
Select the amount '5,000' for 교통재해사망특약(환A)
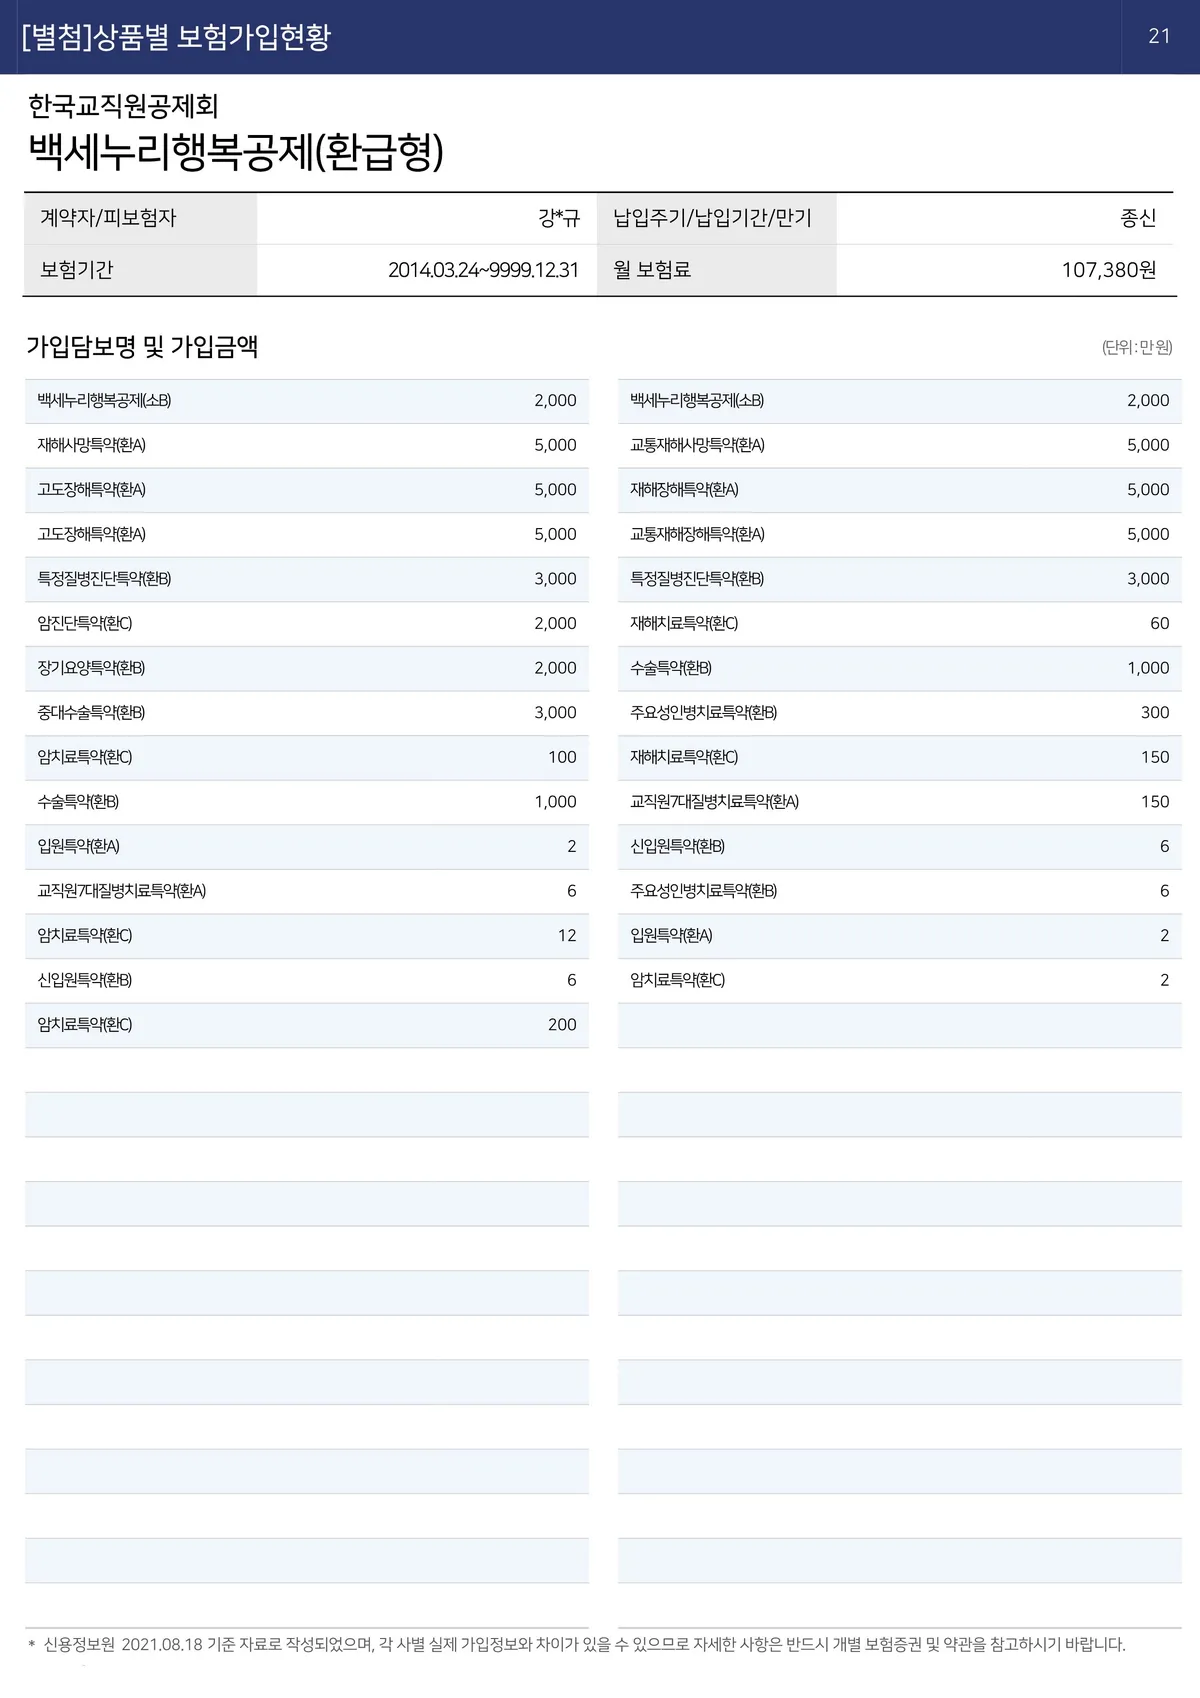tap(1148, 445)
